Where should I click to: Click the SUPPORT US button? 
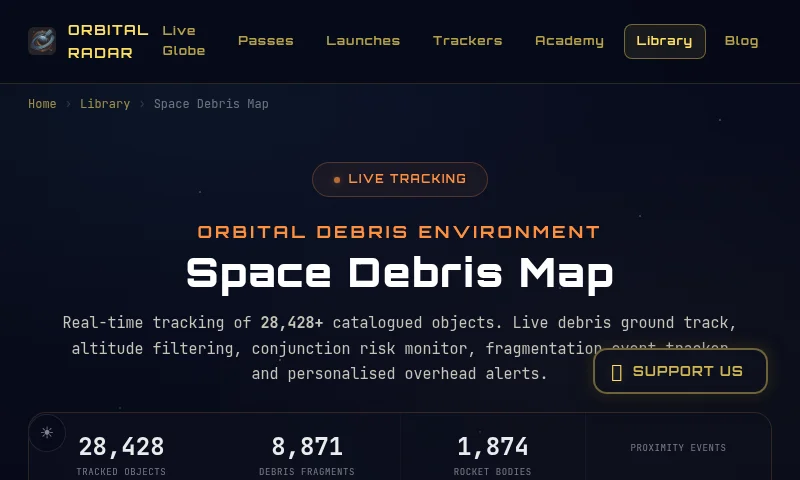pyautogui.click(x=681, y=371)
